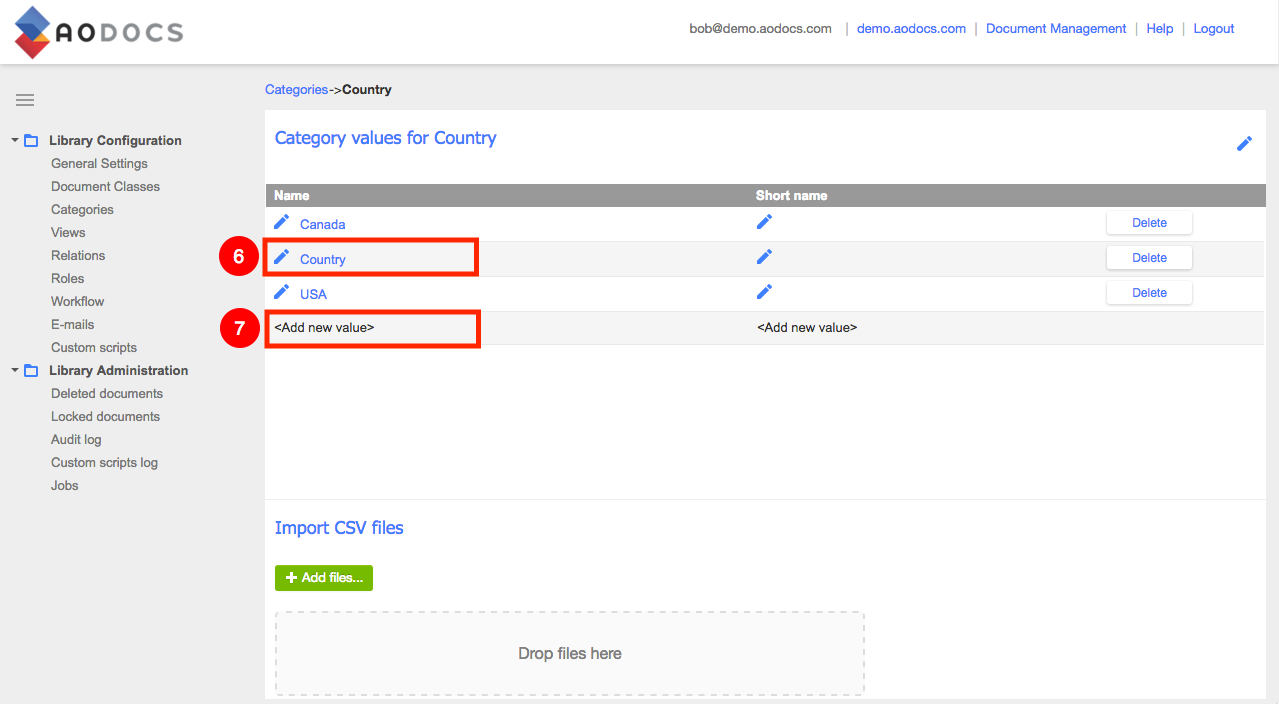Open Jobs page
Image resolution: width=1279 pixels, height=704 pixels.
(65, 486)
